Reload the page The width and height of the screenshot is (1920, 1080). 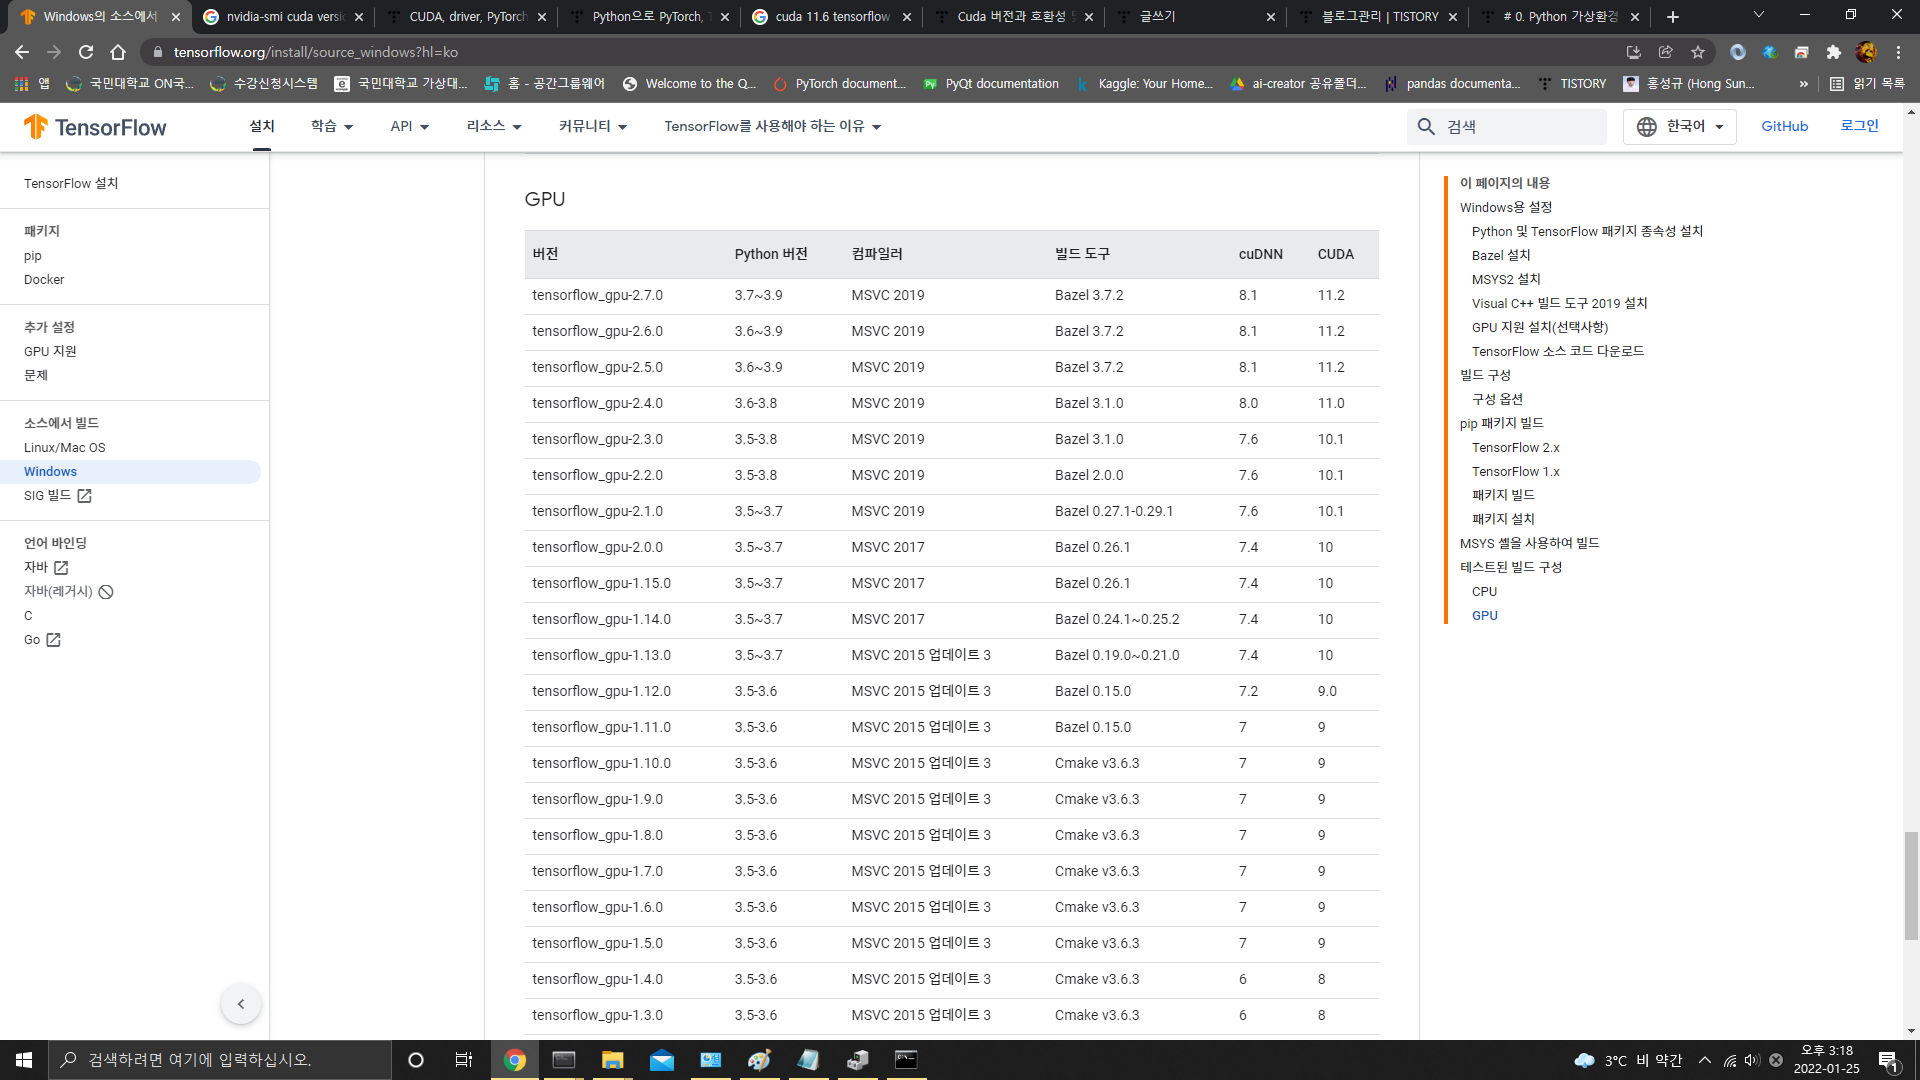(x=86, y=52)
